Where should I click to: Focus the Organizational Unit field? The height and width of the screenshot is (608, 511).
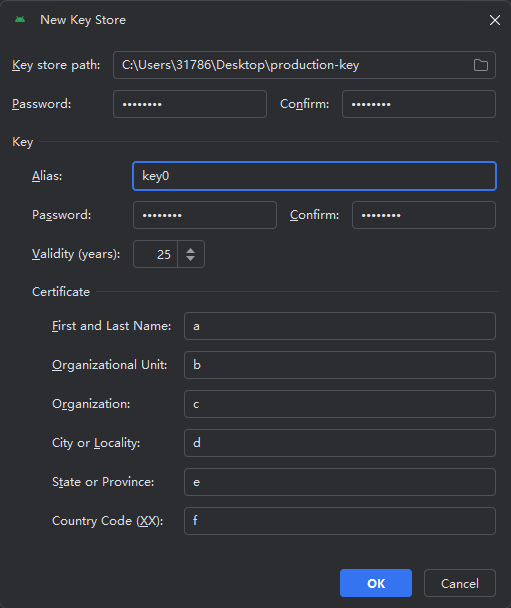[x=340, y=365]
